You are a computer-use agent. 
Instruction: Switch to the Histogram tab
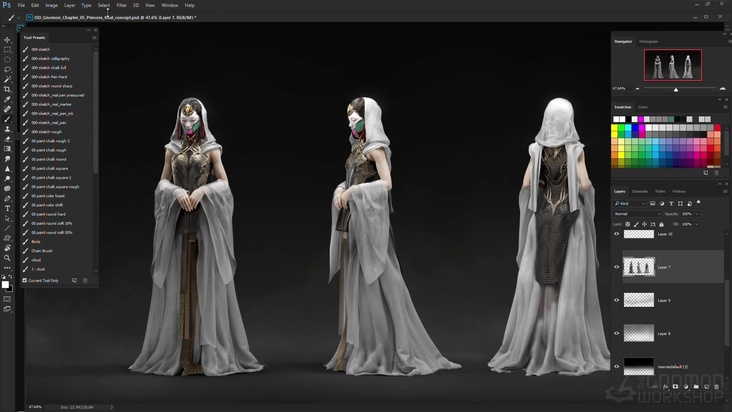coord(648,42)
